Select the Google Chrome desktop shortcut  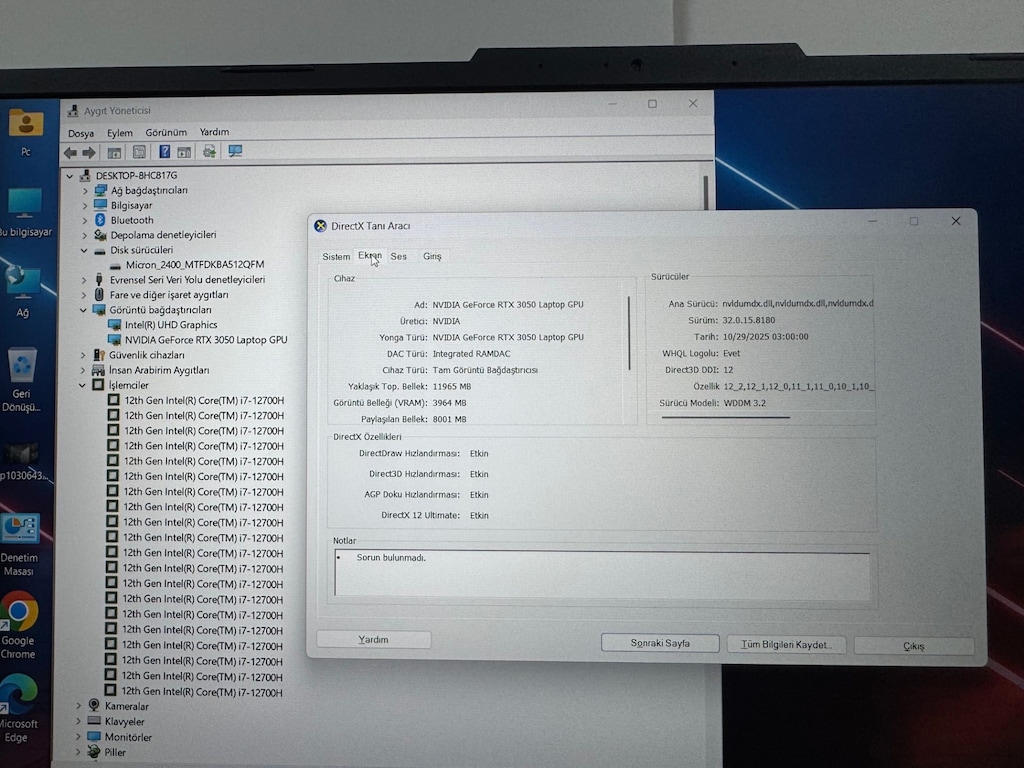18,626
